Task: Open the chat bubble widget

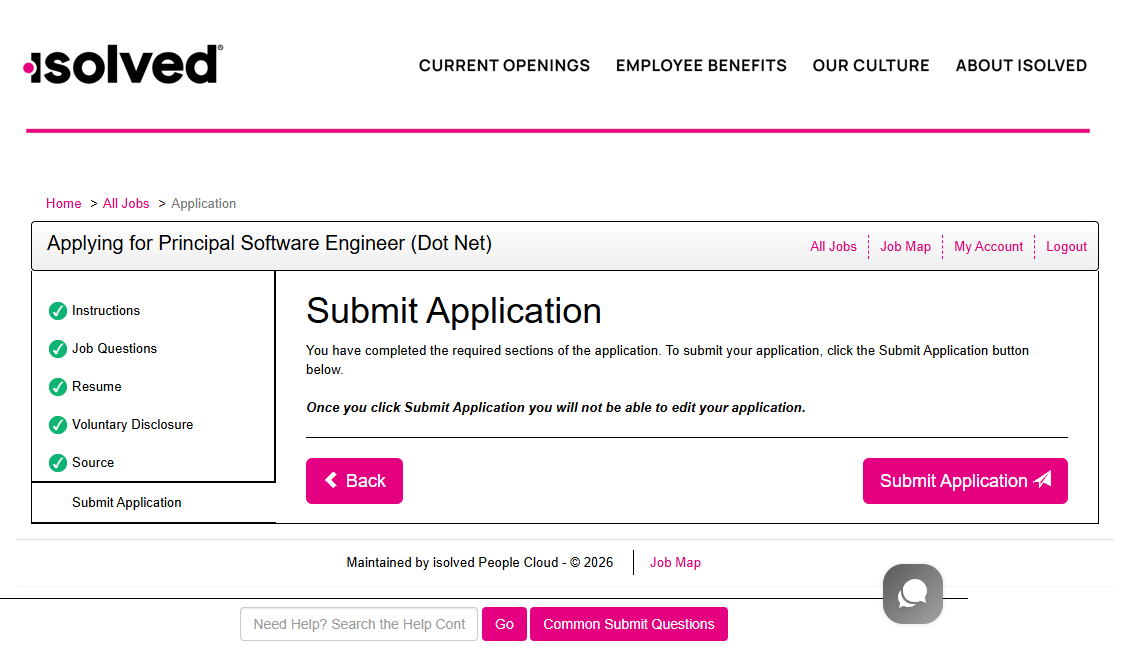Action: click(912, 593)
